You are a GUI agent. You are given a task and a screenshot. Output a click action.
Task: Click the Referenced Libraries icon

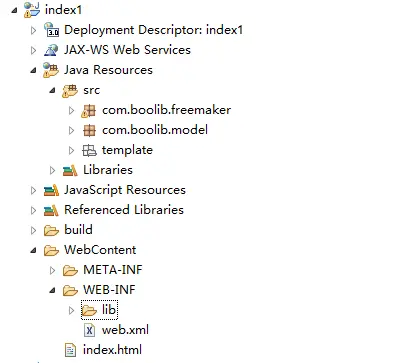click(51, 210)
